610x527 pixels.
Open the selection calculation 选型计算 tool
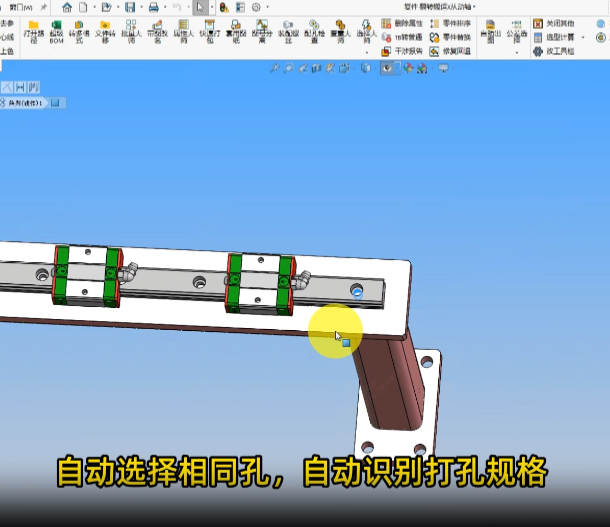[x=554, y=37]
